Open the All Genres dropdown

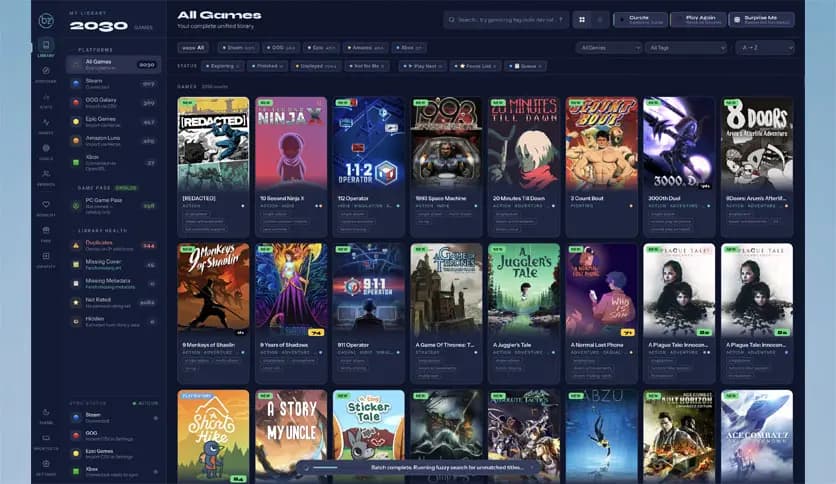[x=608, y=47]
